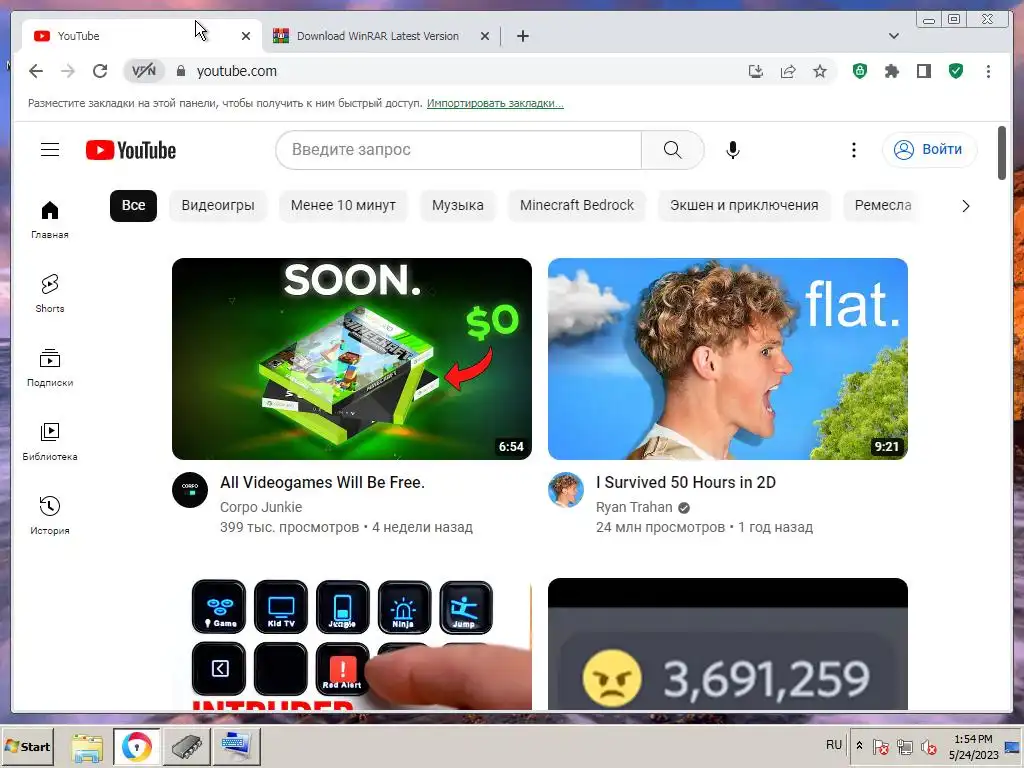Viewport: 1024px width, 768px height.
Task: Click the YouTube logo
Action: click(x=131, y=150)
